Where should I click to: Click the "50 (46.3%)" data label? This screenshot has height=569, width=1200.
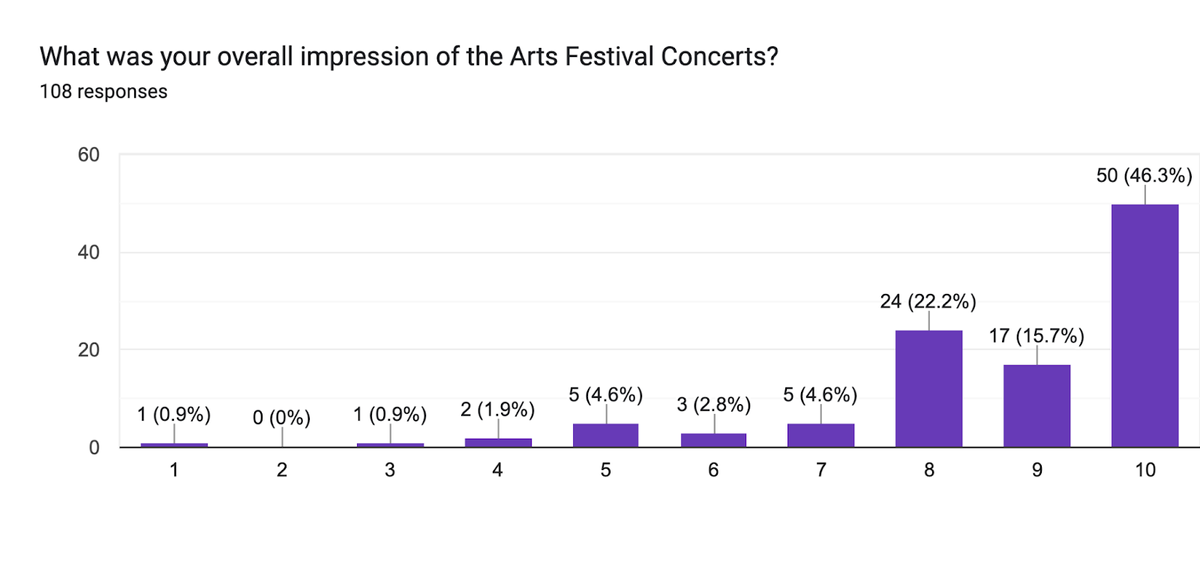(1144, 176)
